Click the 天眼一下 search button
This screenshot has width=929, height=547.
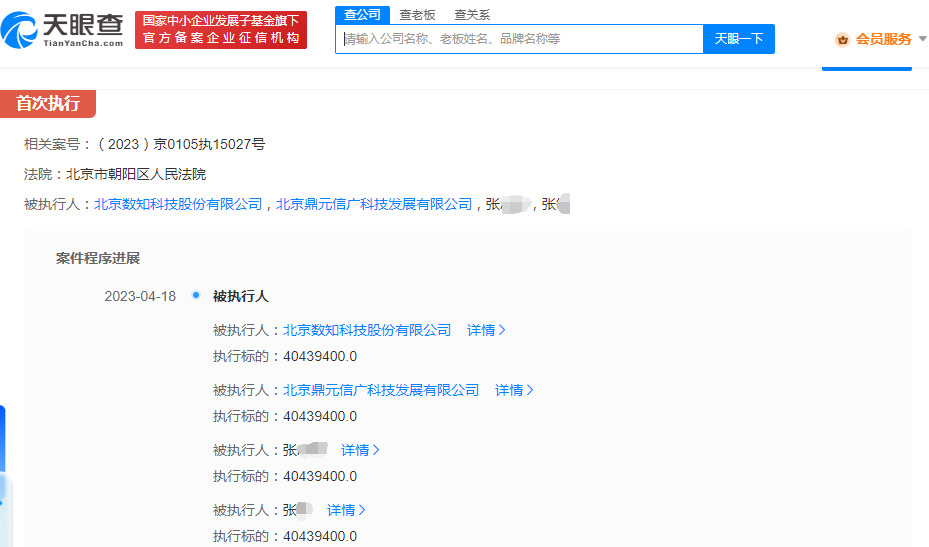click(x=739, y=39)
